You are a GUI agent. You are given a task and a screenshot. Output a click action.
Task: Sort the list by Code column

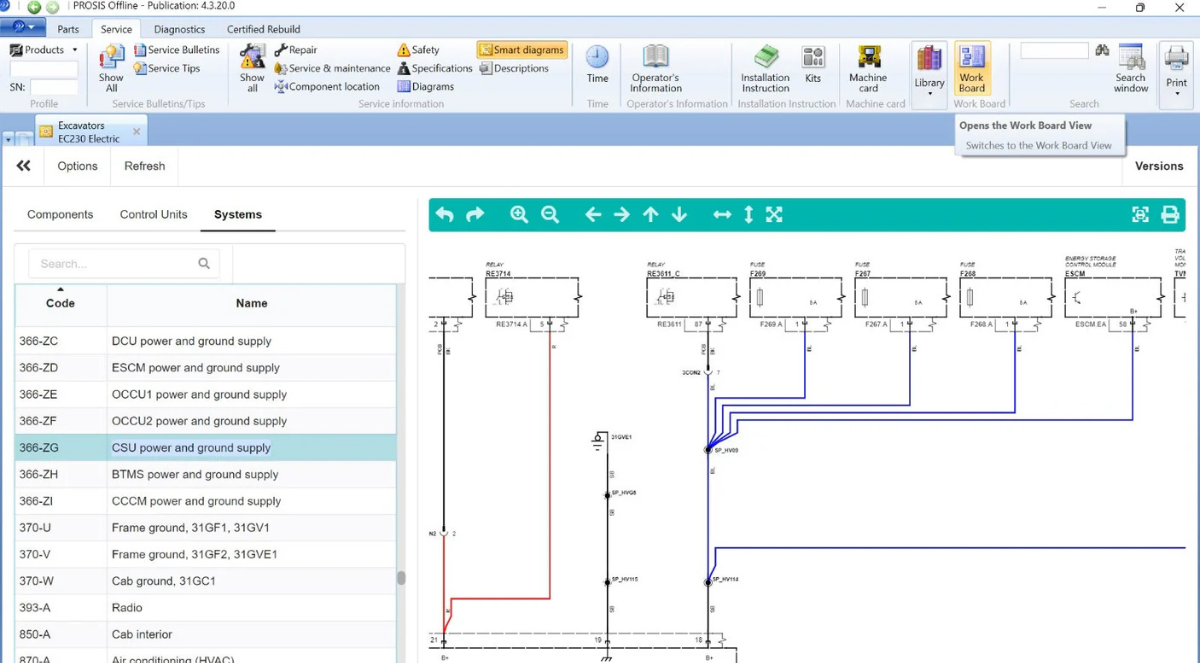tap(60, 303)
